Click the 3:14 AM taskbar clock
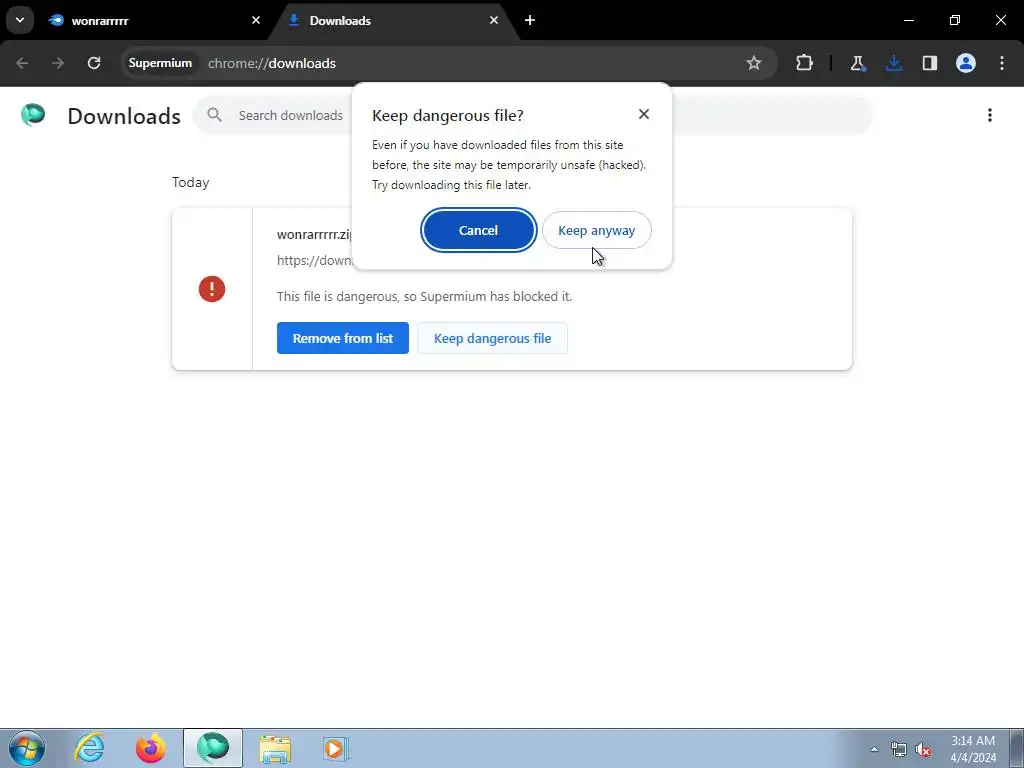The height and width of the screenshot is (768, 1024). [x=973, y=749]
